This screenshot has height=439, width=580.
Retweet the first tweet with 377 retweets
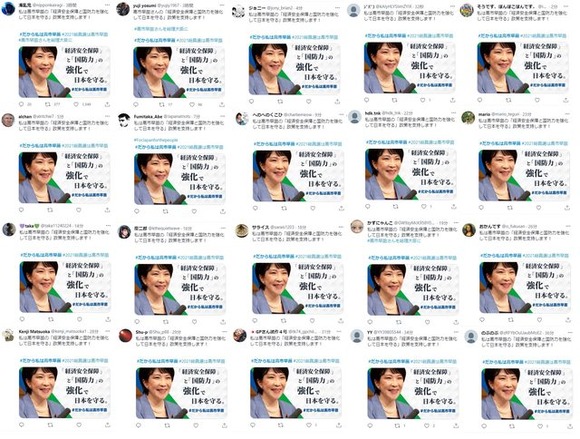(48, 105)
